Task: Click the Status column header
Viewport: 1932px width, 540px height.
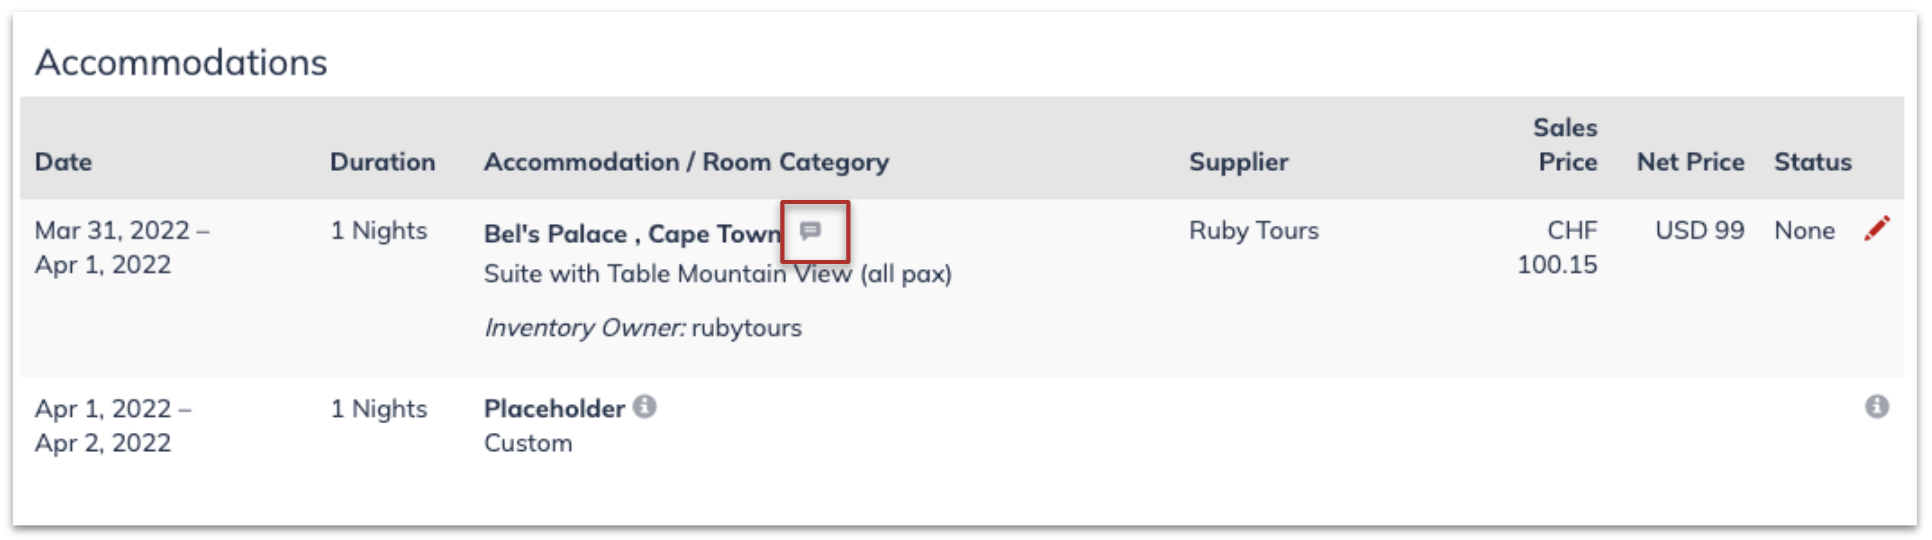Action: (x=1812, y=162)
